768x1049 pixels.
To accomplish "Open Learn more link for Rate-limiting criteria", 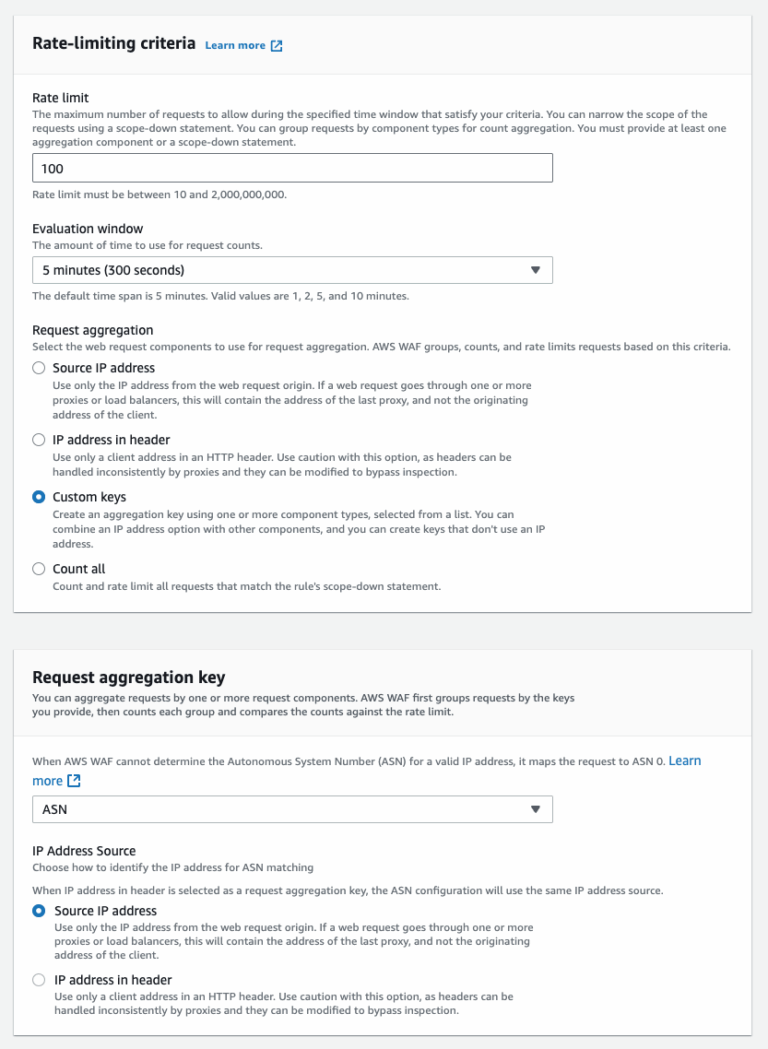I will point(235,44).
